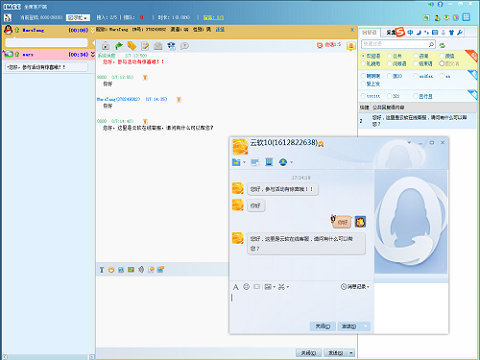This screenshot has width=480, height=360.
Task: Click the orange tag icon in chat toolbar
Action: tap(132, 46)
